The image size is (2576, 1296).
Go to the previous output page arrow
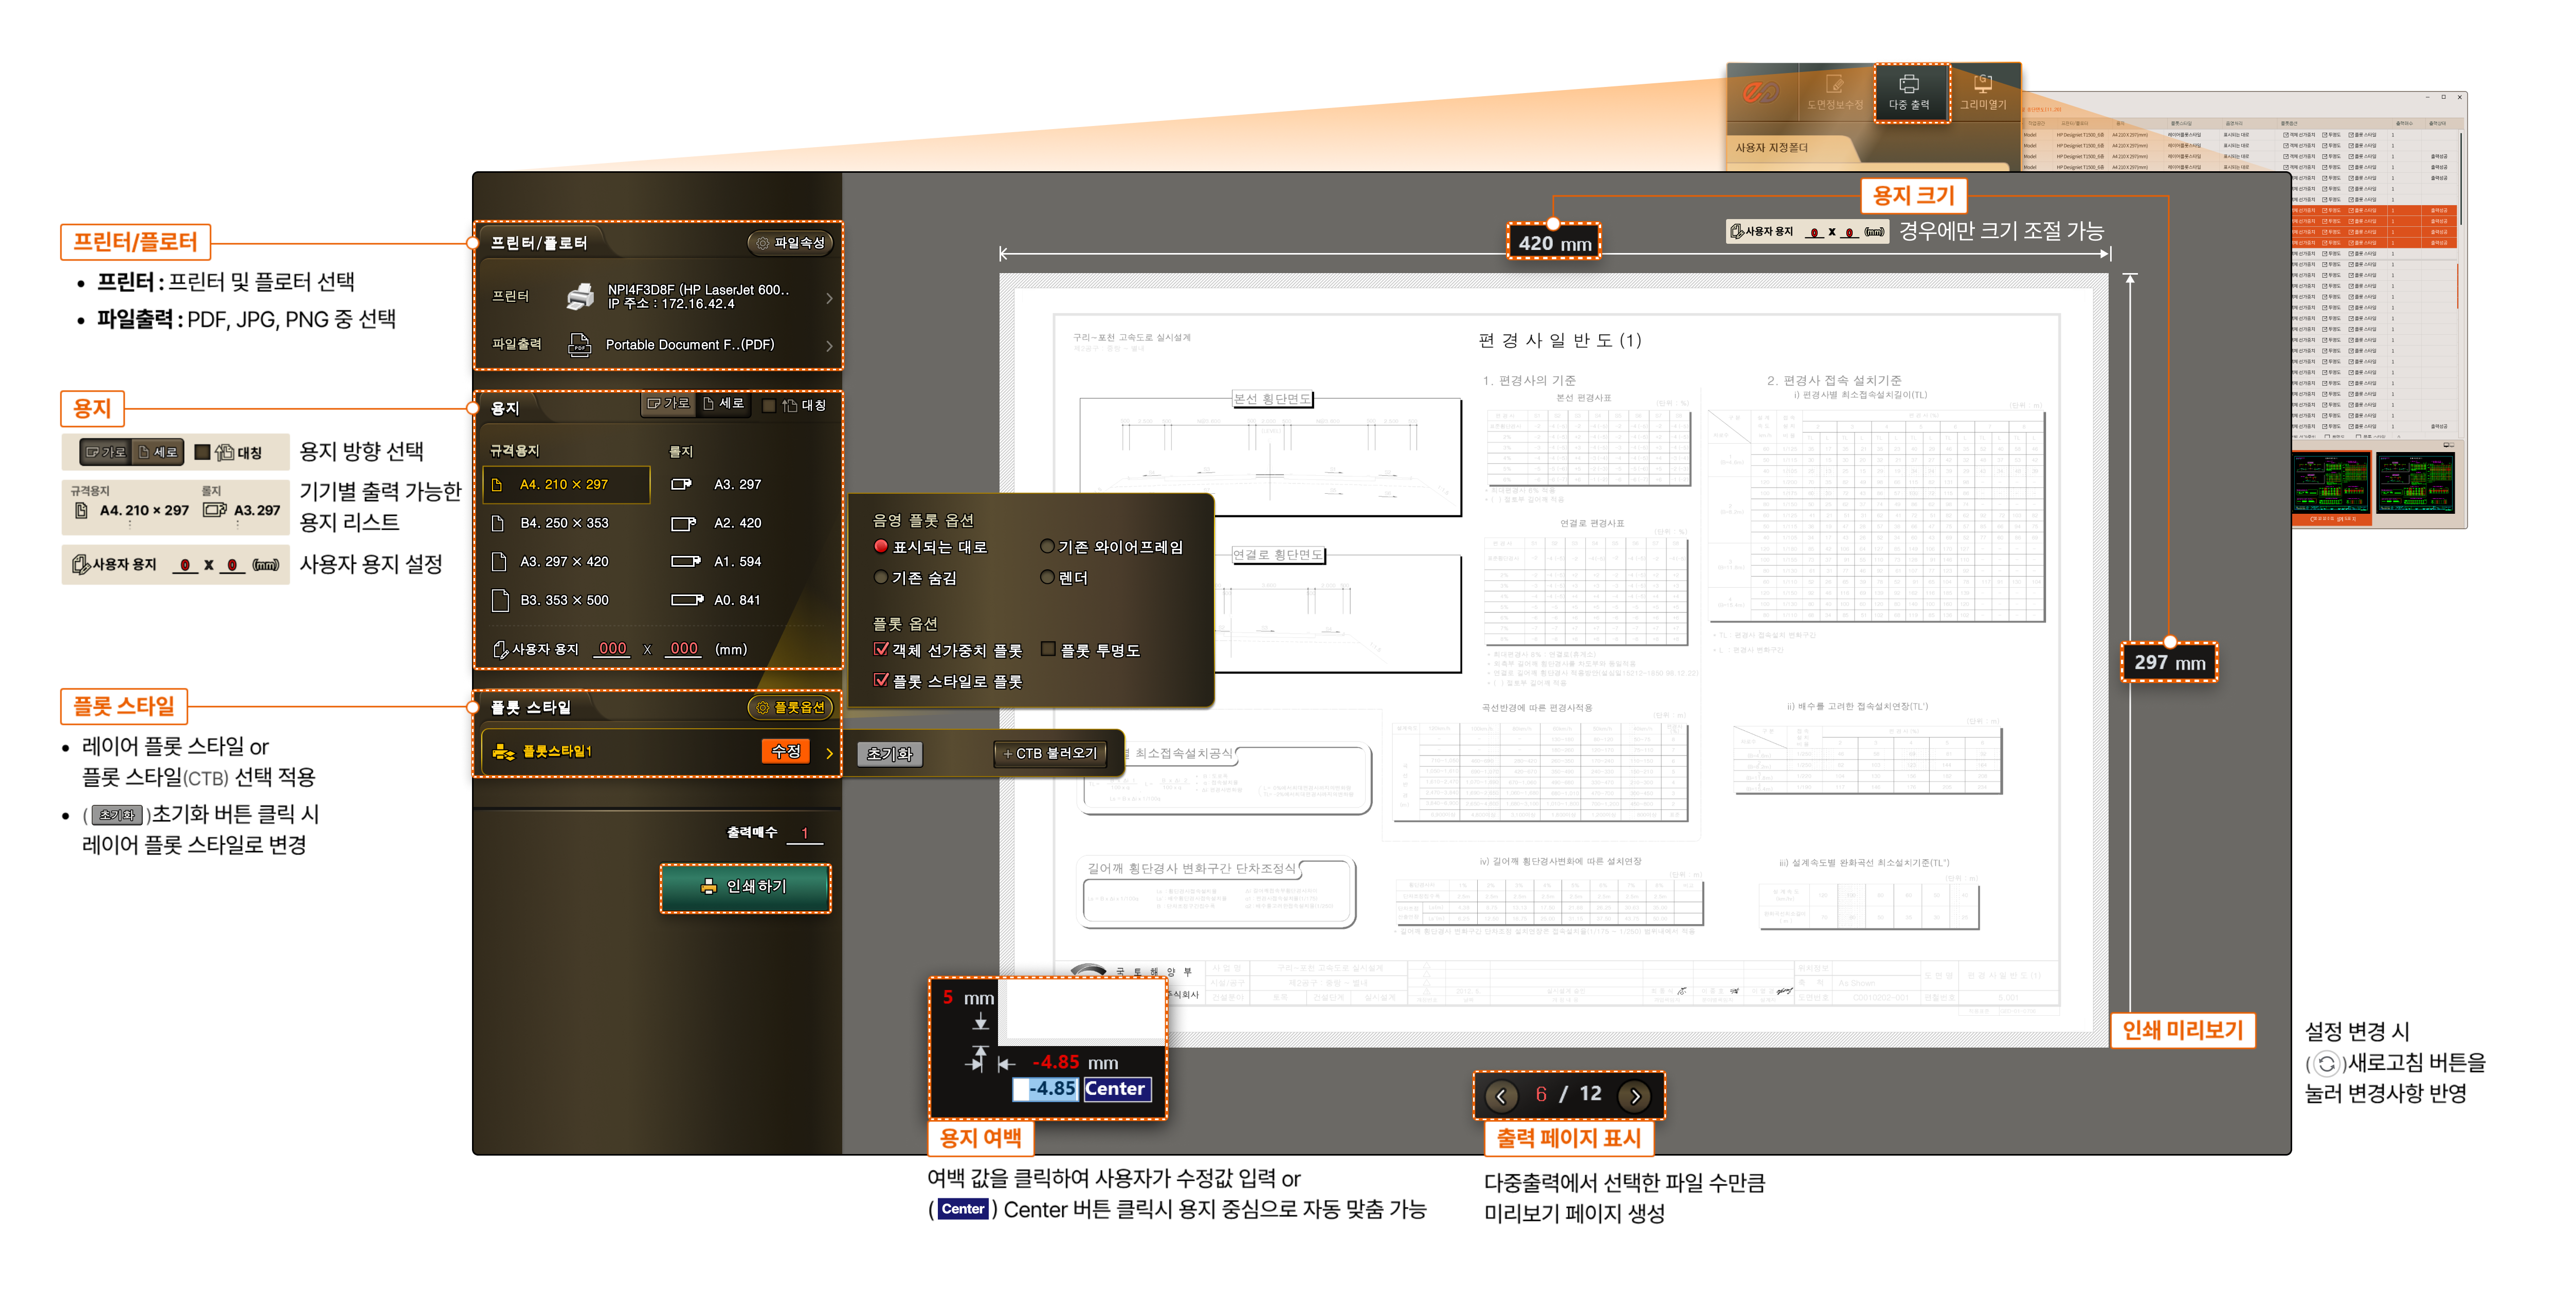(x=1500, y=1096)
